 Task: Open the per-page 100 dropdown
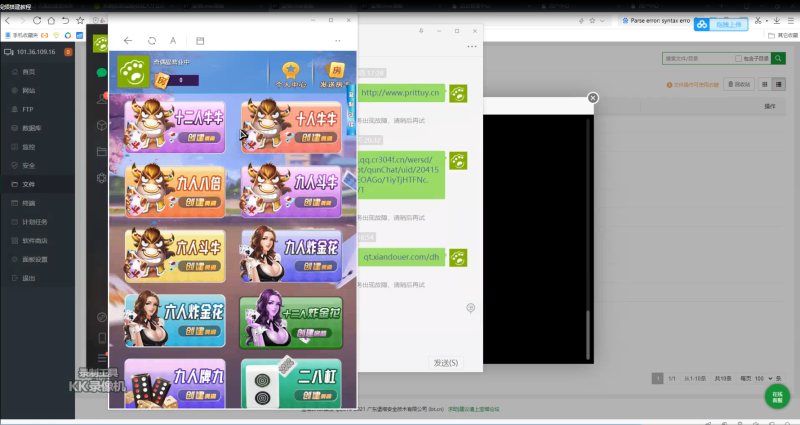coord(764,379)
